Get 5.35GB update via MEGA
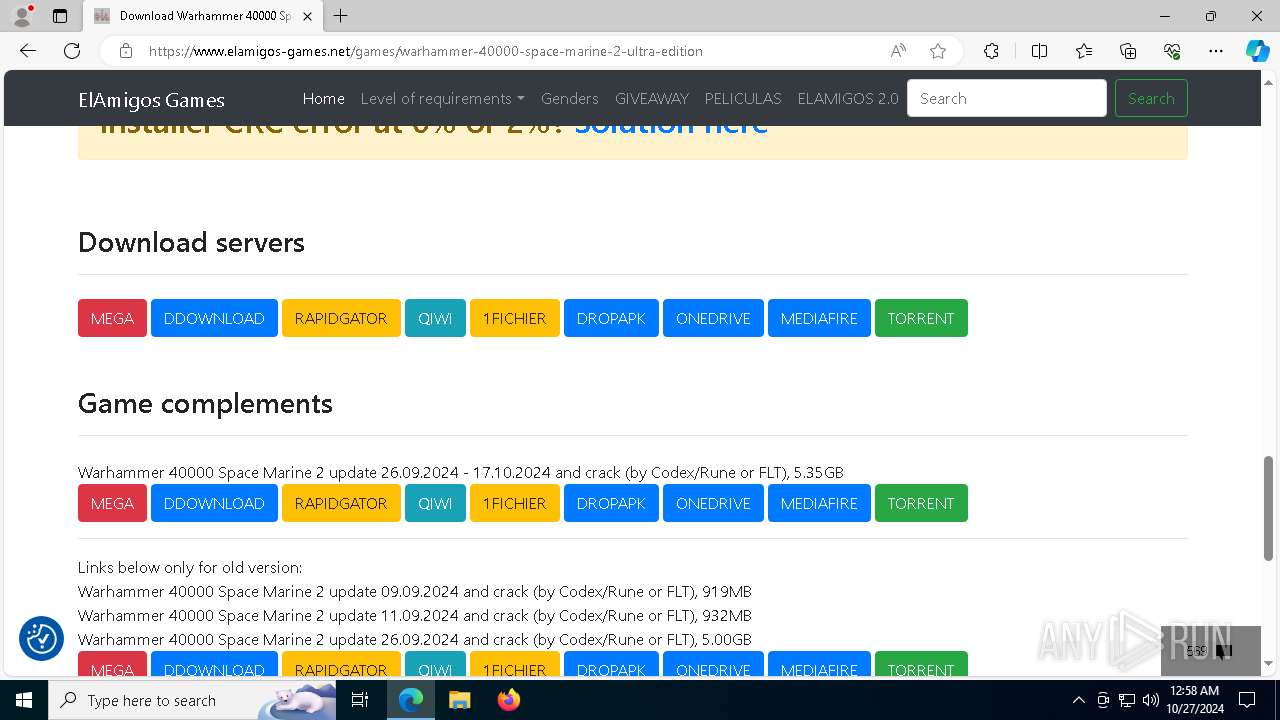Image resolution: width=1280 pixels, height=720 pixels. click(x=112, y=503)
